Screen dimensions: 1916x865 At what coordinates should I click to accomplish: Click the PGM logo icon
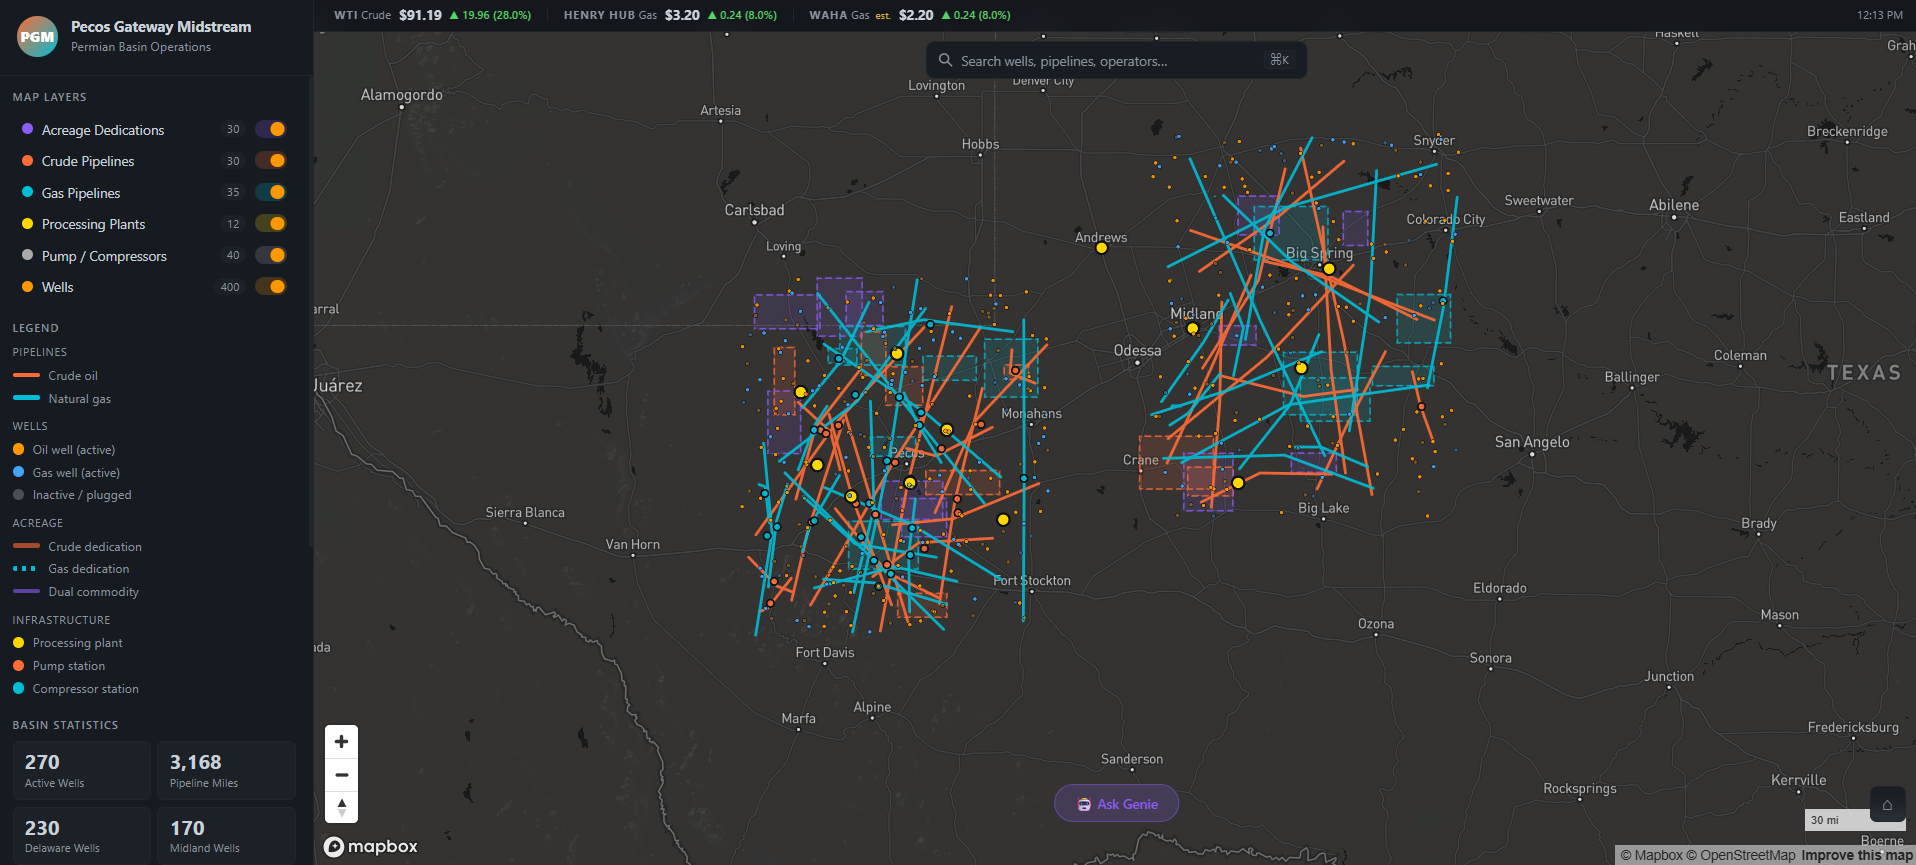[x=38, y=37]
